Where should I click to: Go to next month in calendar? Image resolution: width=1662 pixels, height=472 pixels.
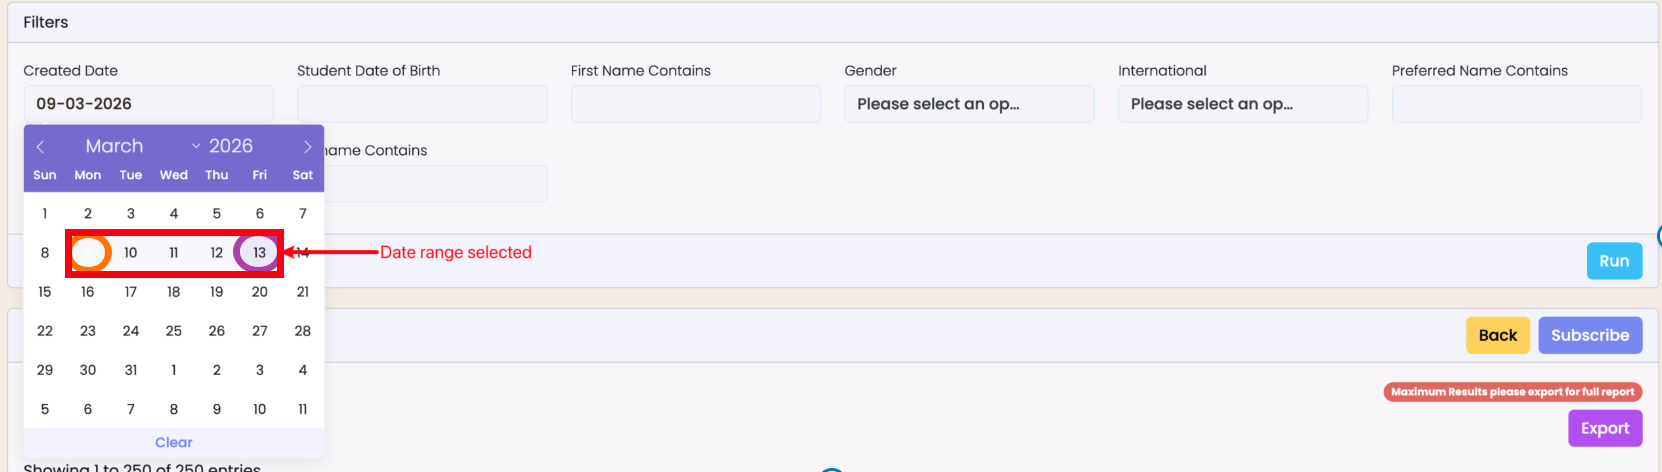pos(307,147)
